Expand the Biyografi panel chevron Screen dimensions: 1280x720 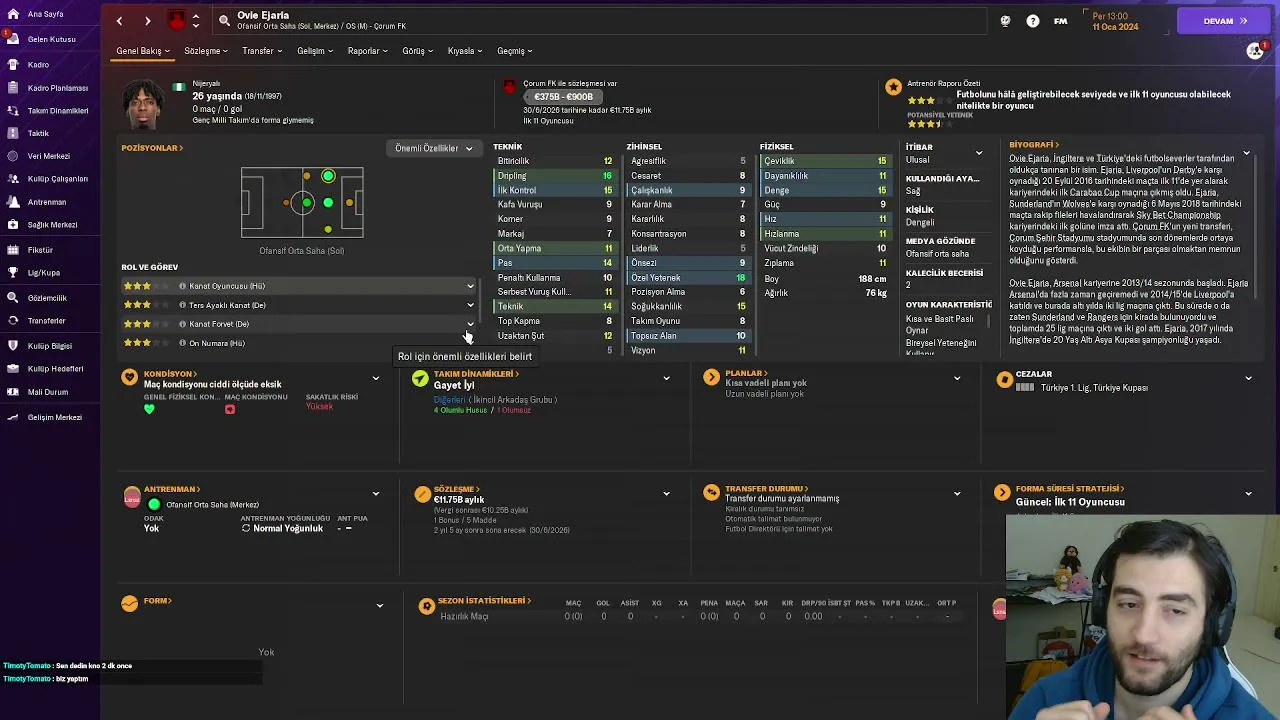coord(1246,153)
